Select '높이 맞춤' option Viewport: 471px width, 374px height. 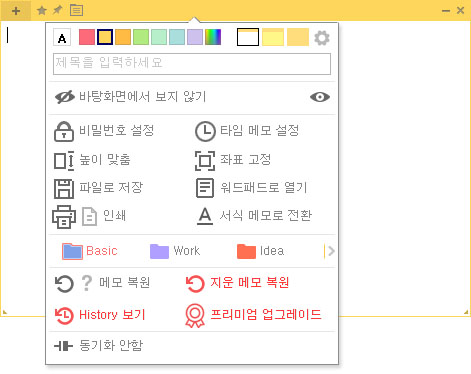pyautogui.click(x=105, y=160)
